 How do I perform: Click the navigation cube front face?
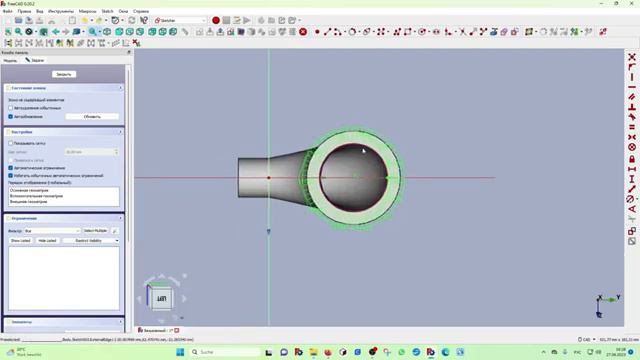(161, 298)
